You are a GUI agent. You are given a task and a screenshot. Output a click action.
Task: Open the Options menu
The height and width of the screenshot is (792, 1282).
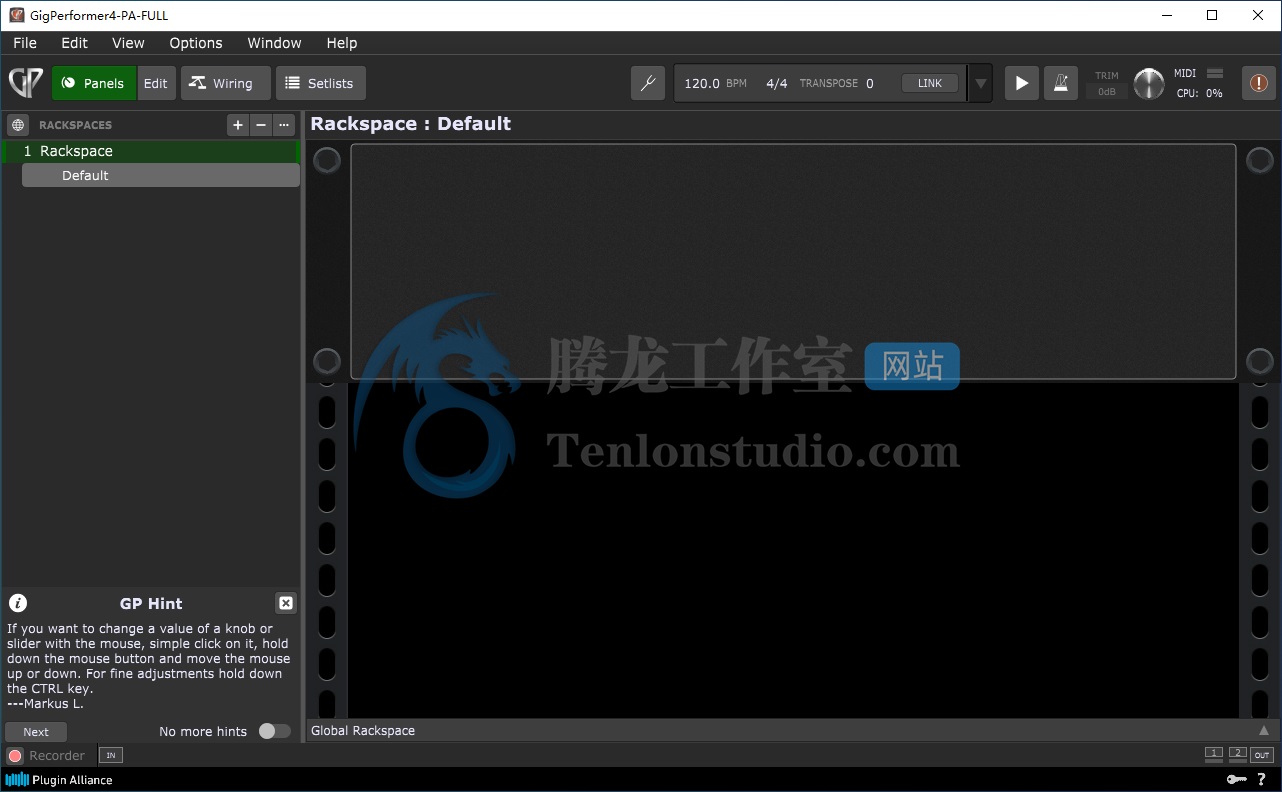[196, 43]
